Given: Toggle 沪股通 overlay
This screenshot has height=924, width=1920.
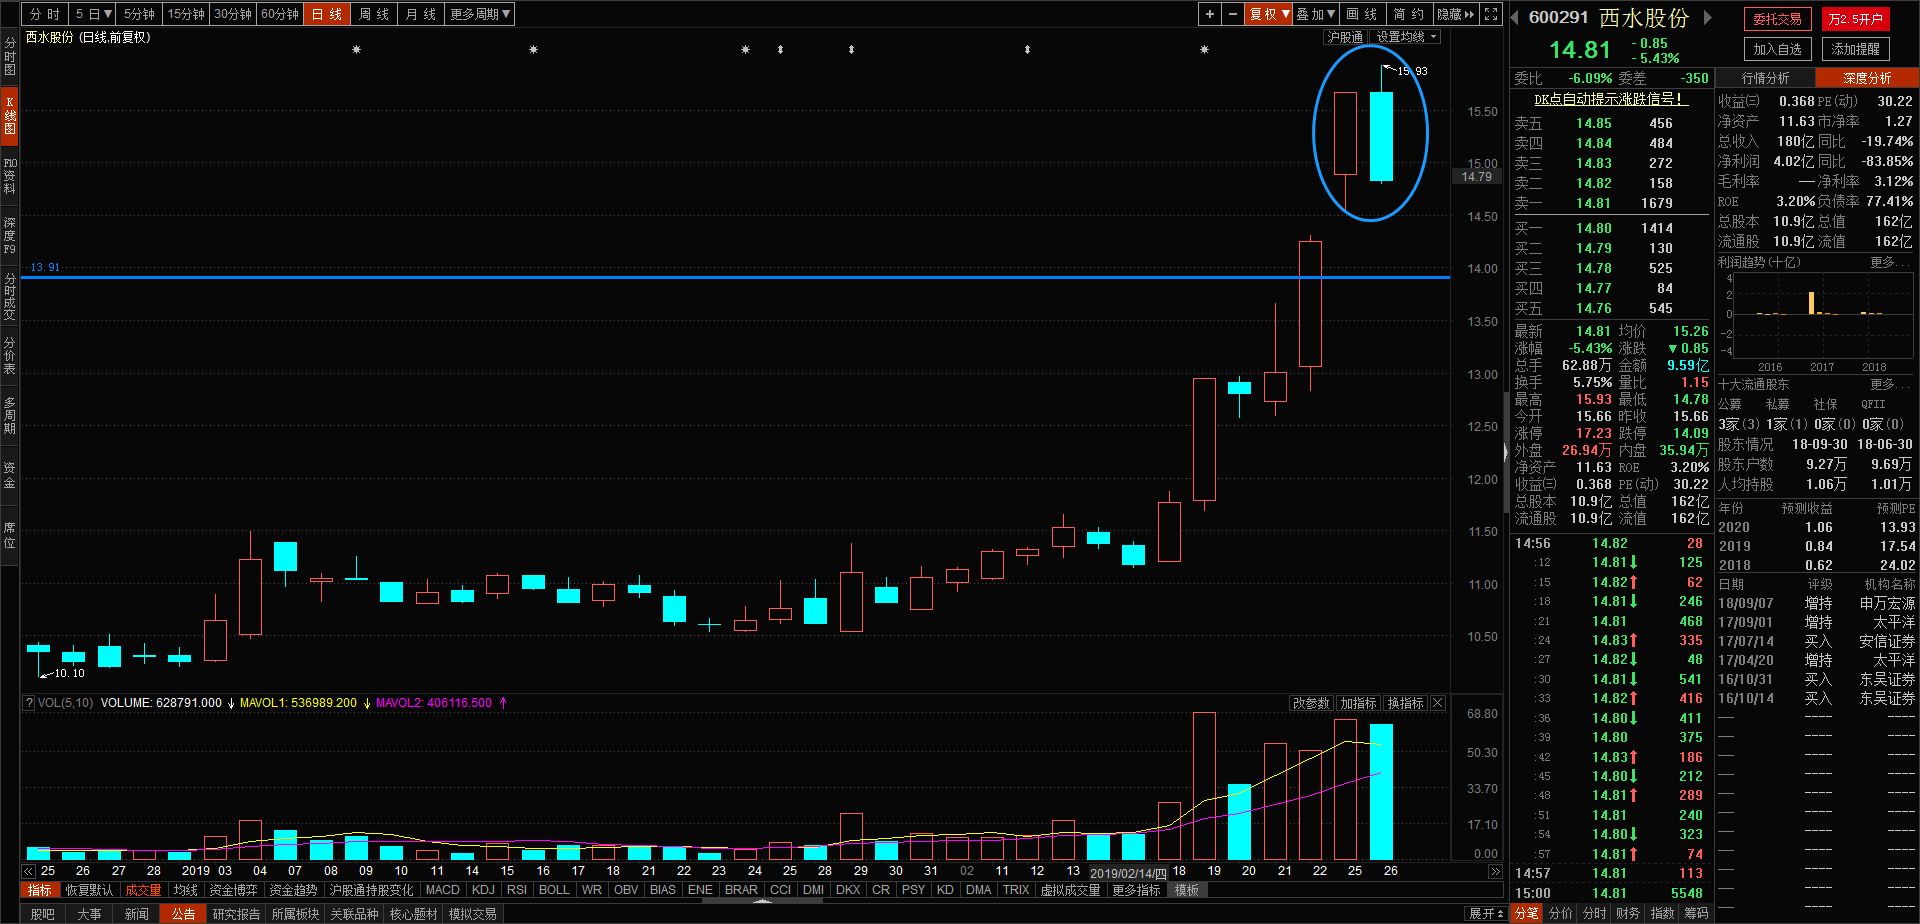Looking at the screenshot, I should click(1345, 37).
